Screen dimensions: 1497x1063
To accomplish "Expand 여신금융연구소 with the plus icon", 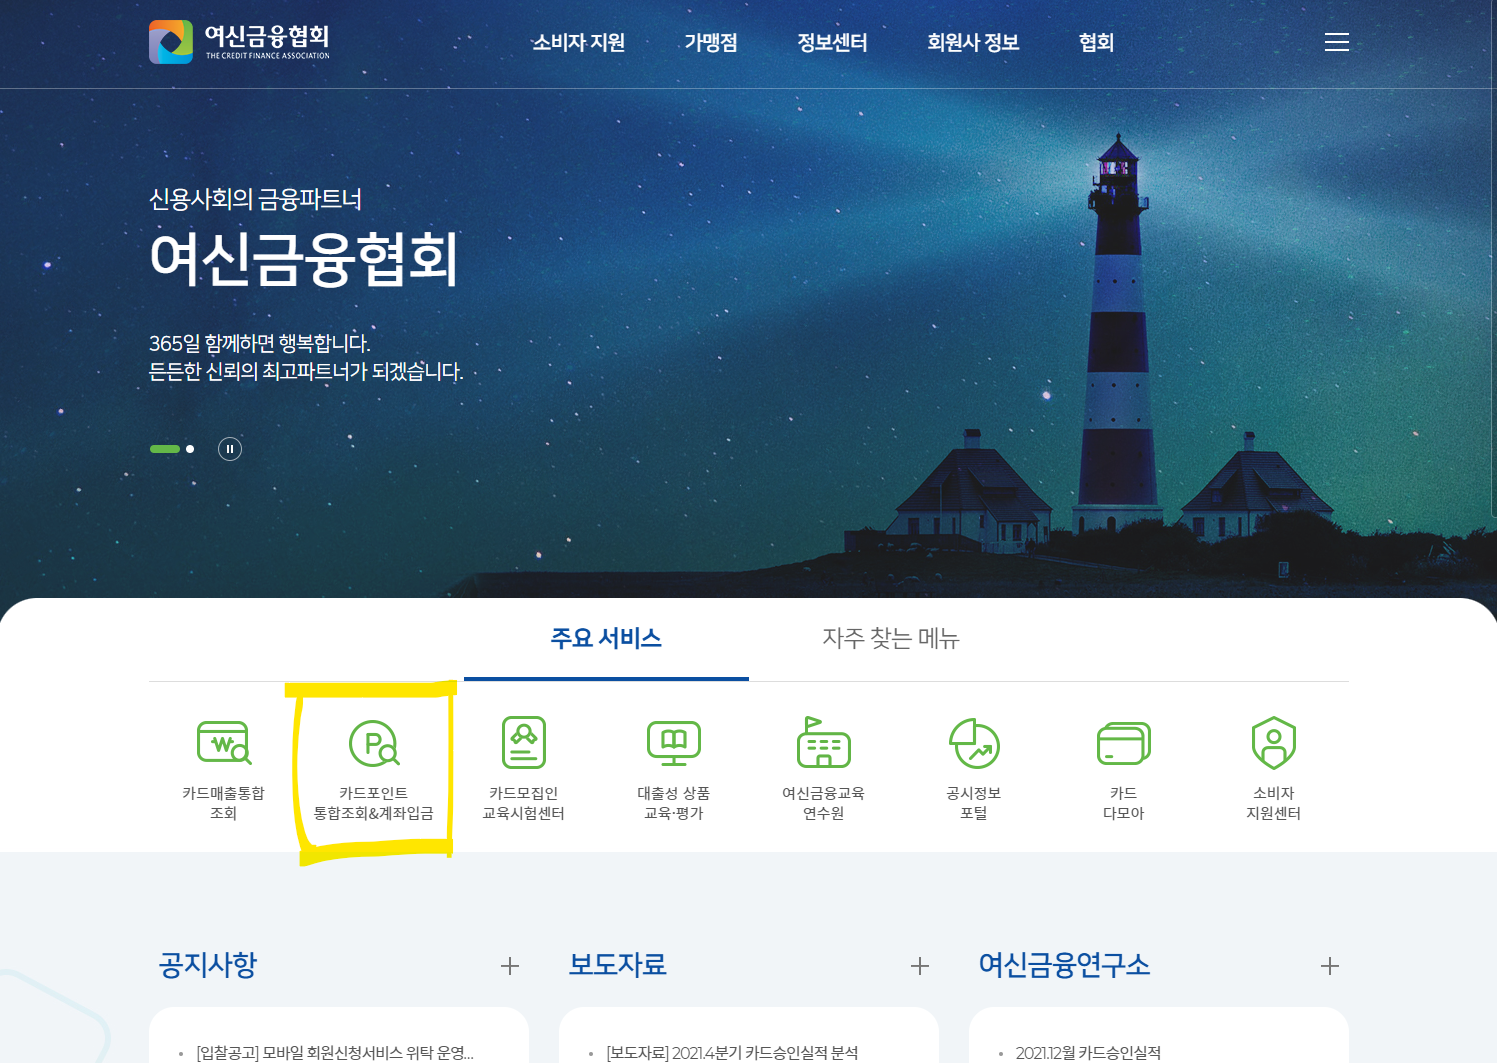I will (1330, 966).
